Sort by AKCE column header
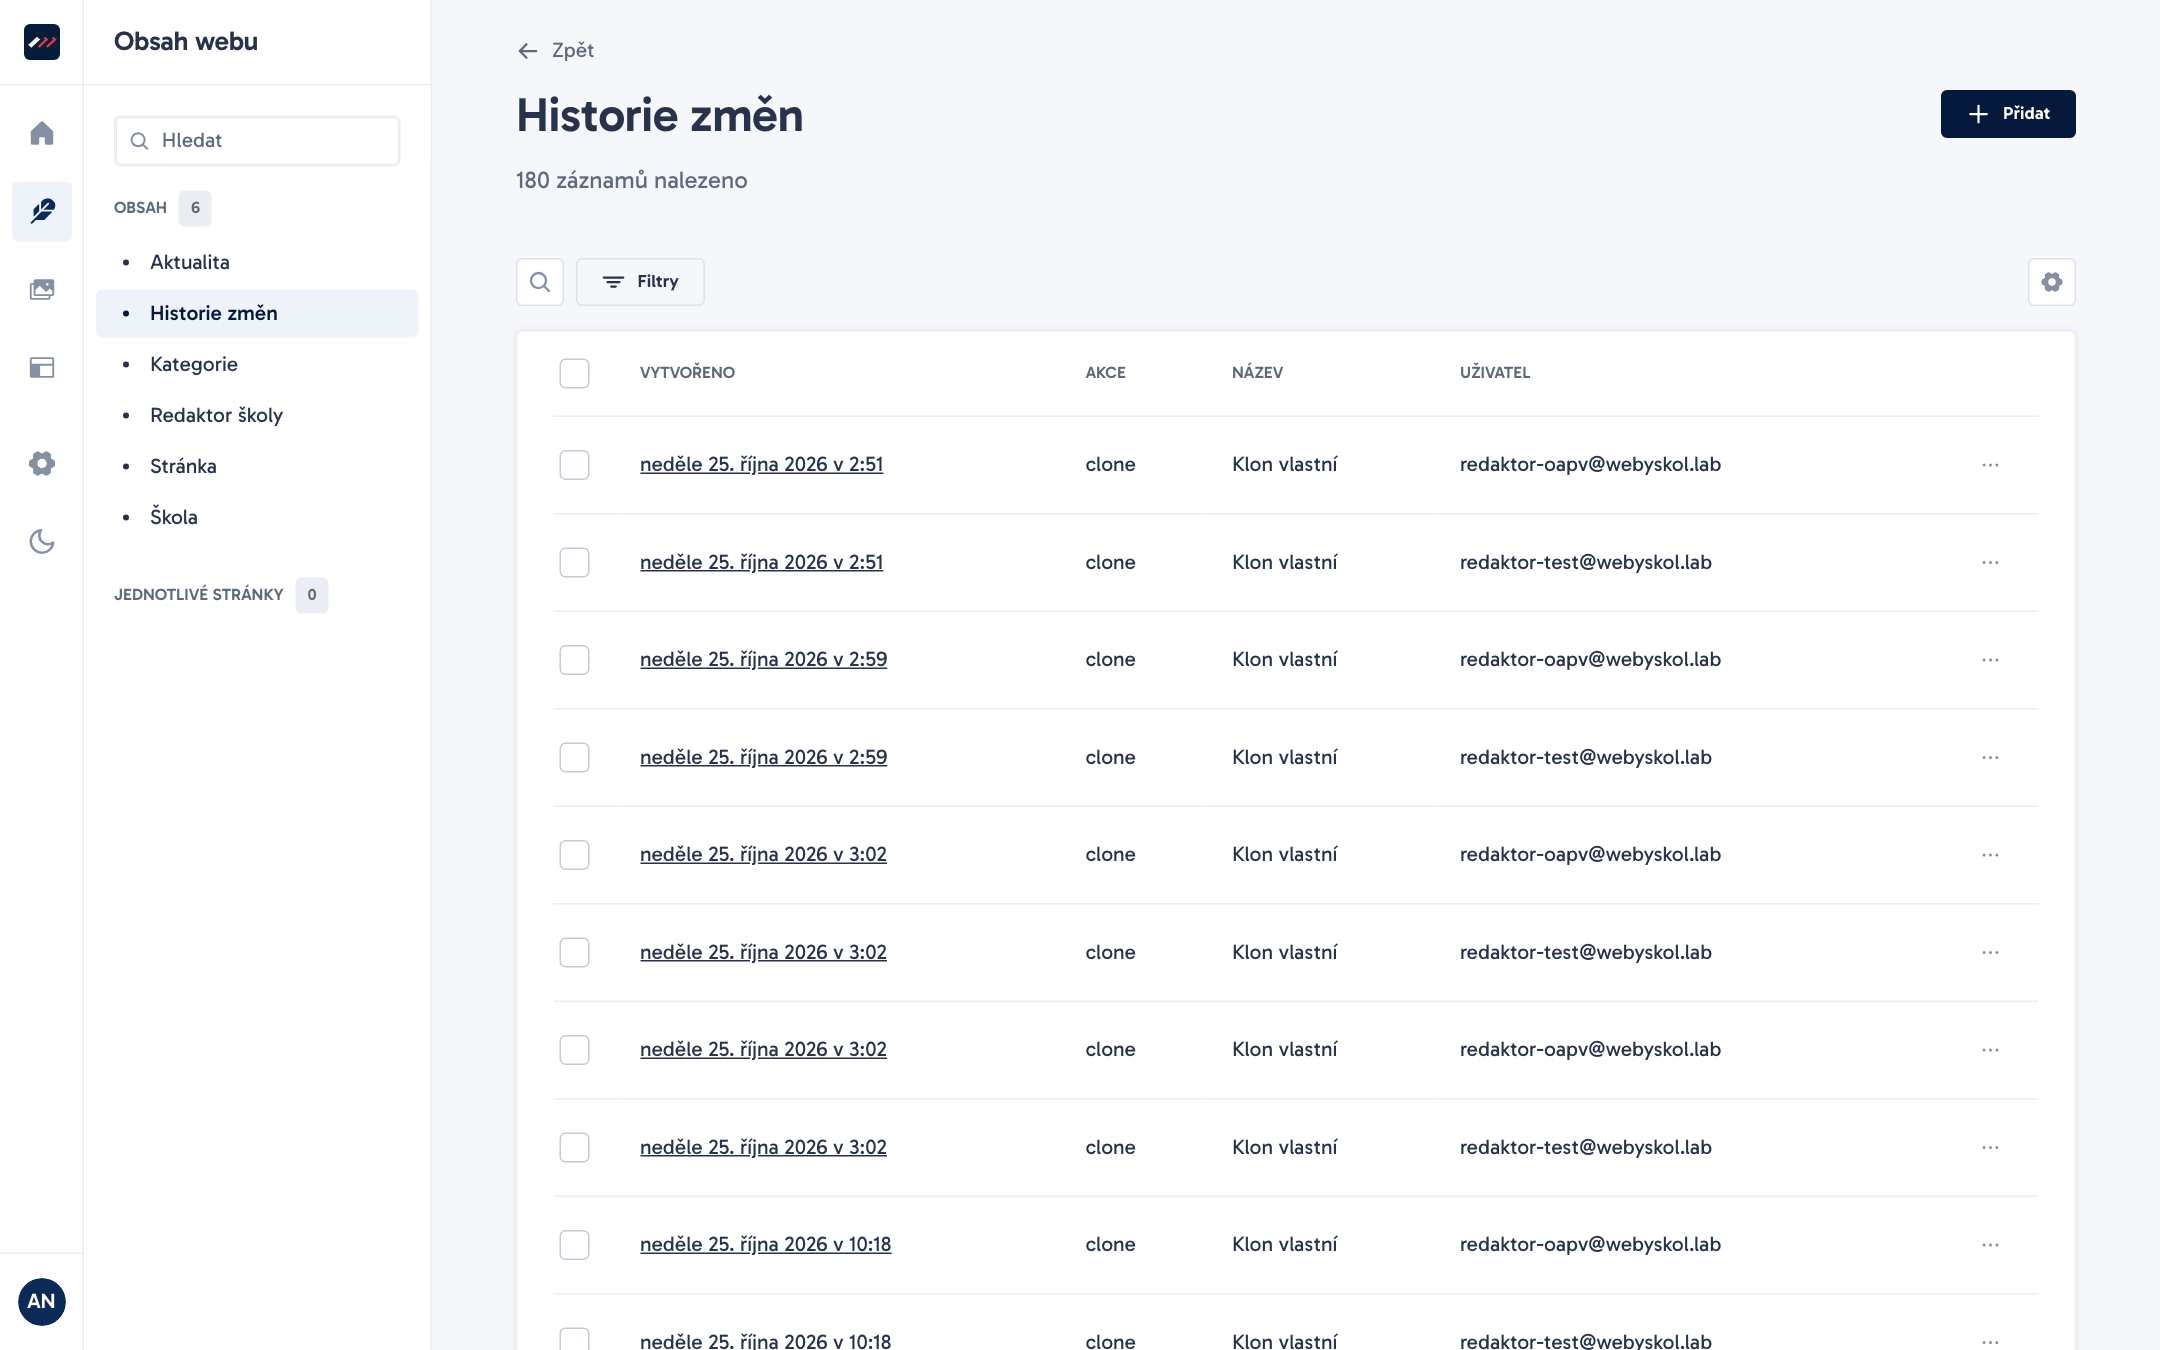 click(x=1105, y=373)
